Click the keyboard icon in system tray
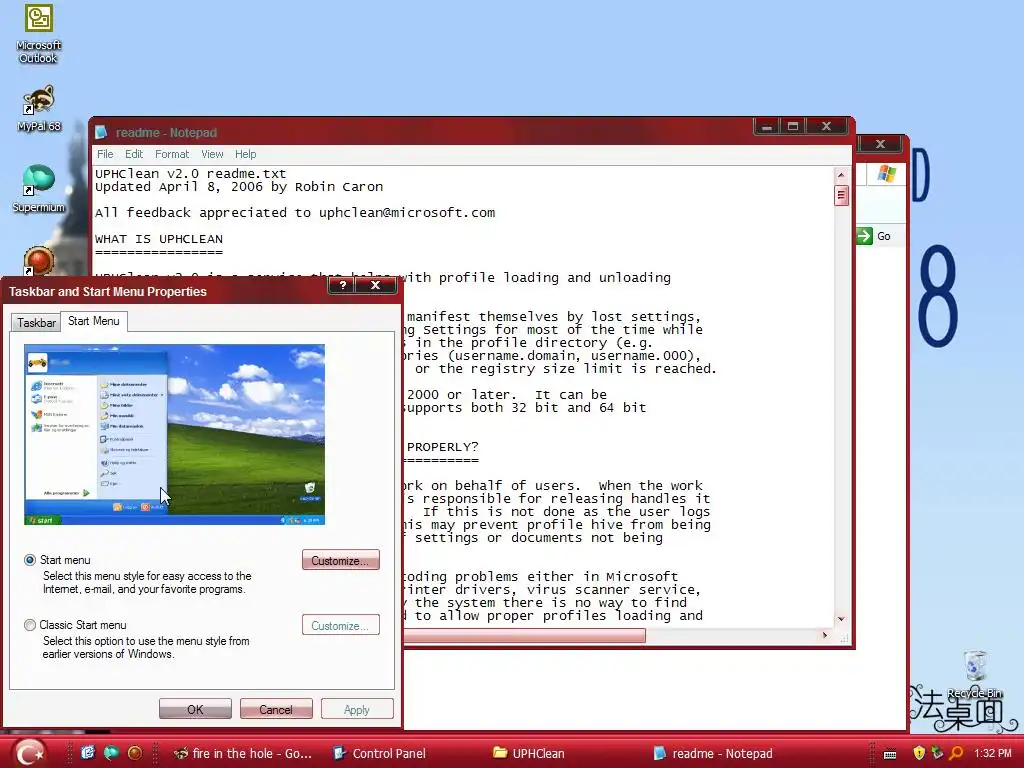 (x=890, y=754)
